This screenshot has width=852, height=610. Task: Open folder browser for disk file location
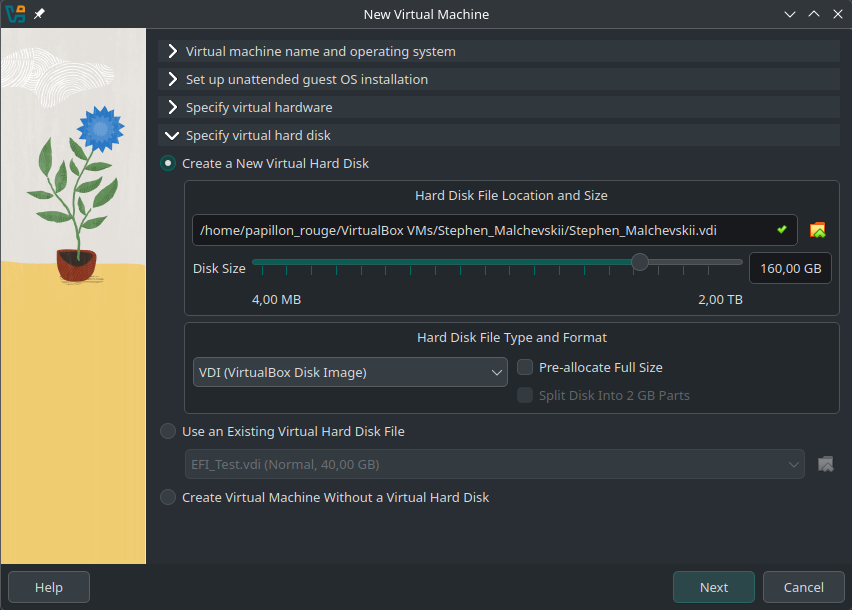coord(818,230)
